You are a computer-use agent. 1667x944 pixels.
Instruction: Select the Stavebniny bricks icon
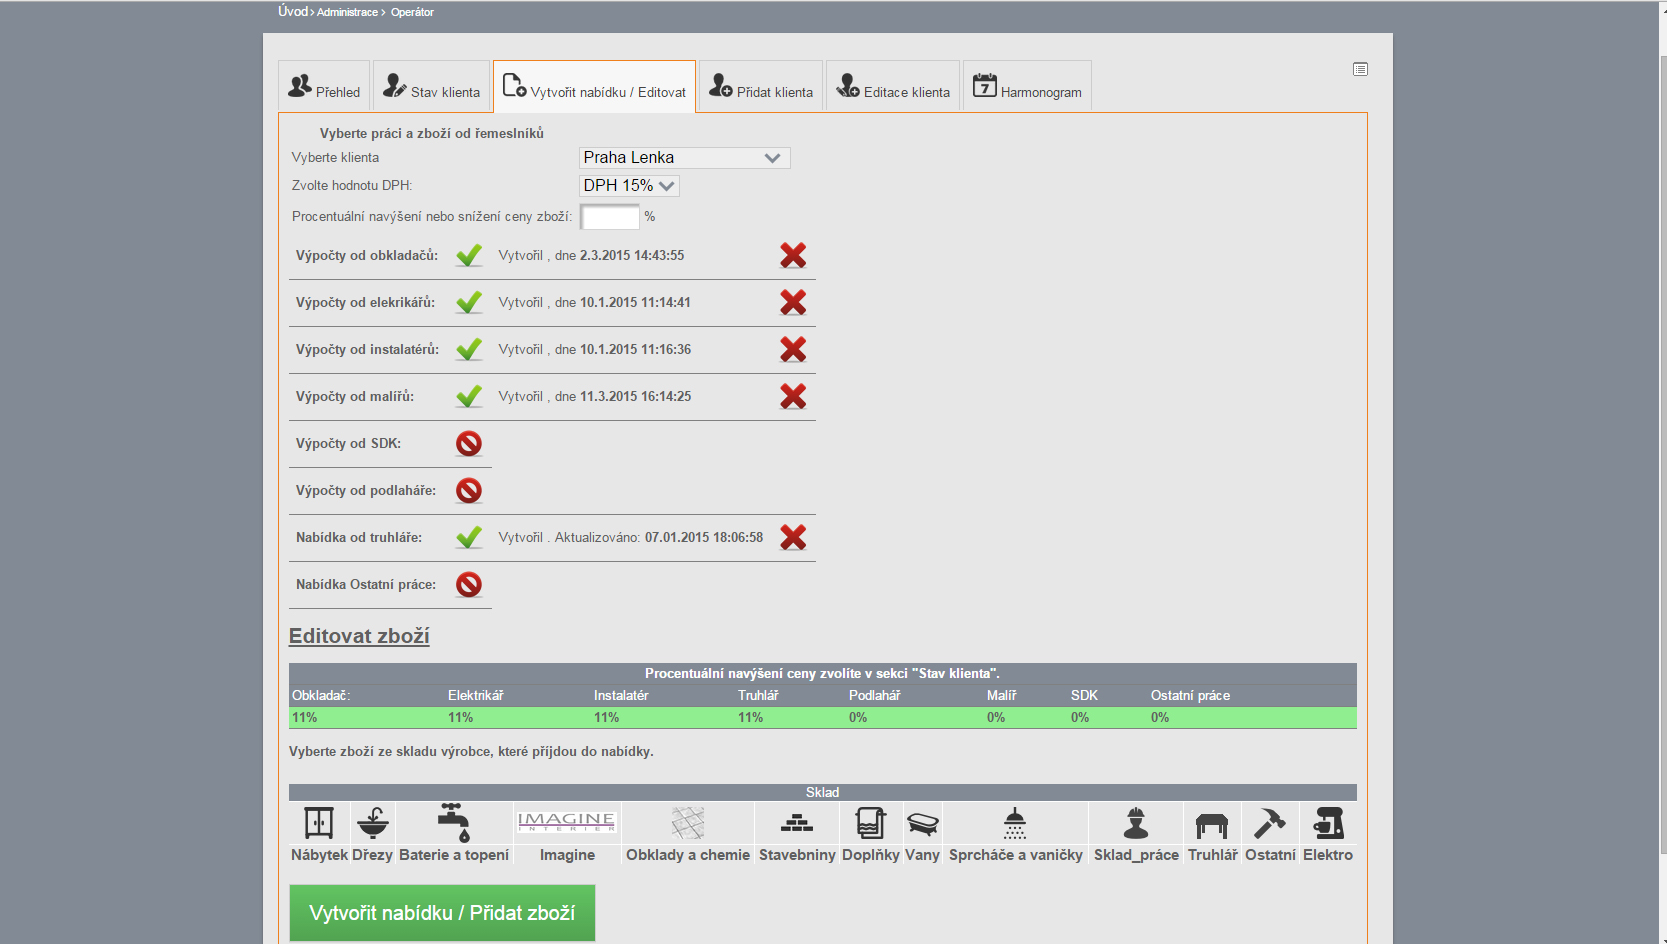click(796, 823)
